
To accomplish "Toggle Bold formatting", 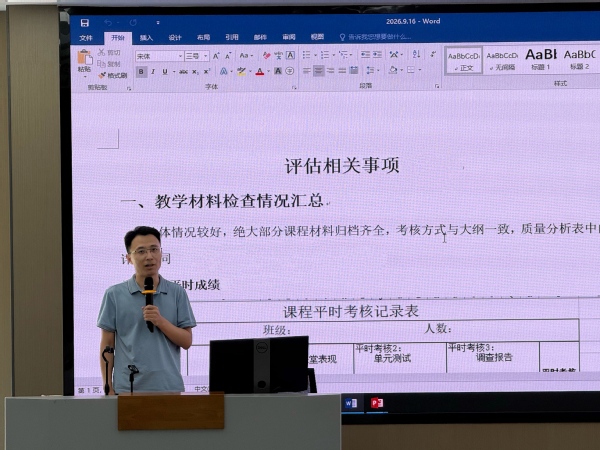I will [x=141, y=72].
